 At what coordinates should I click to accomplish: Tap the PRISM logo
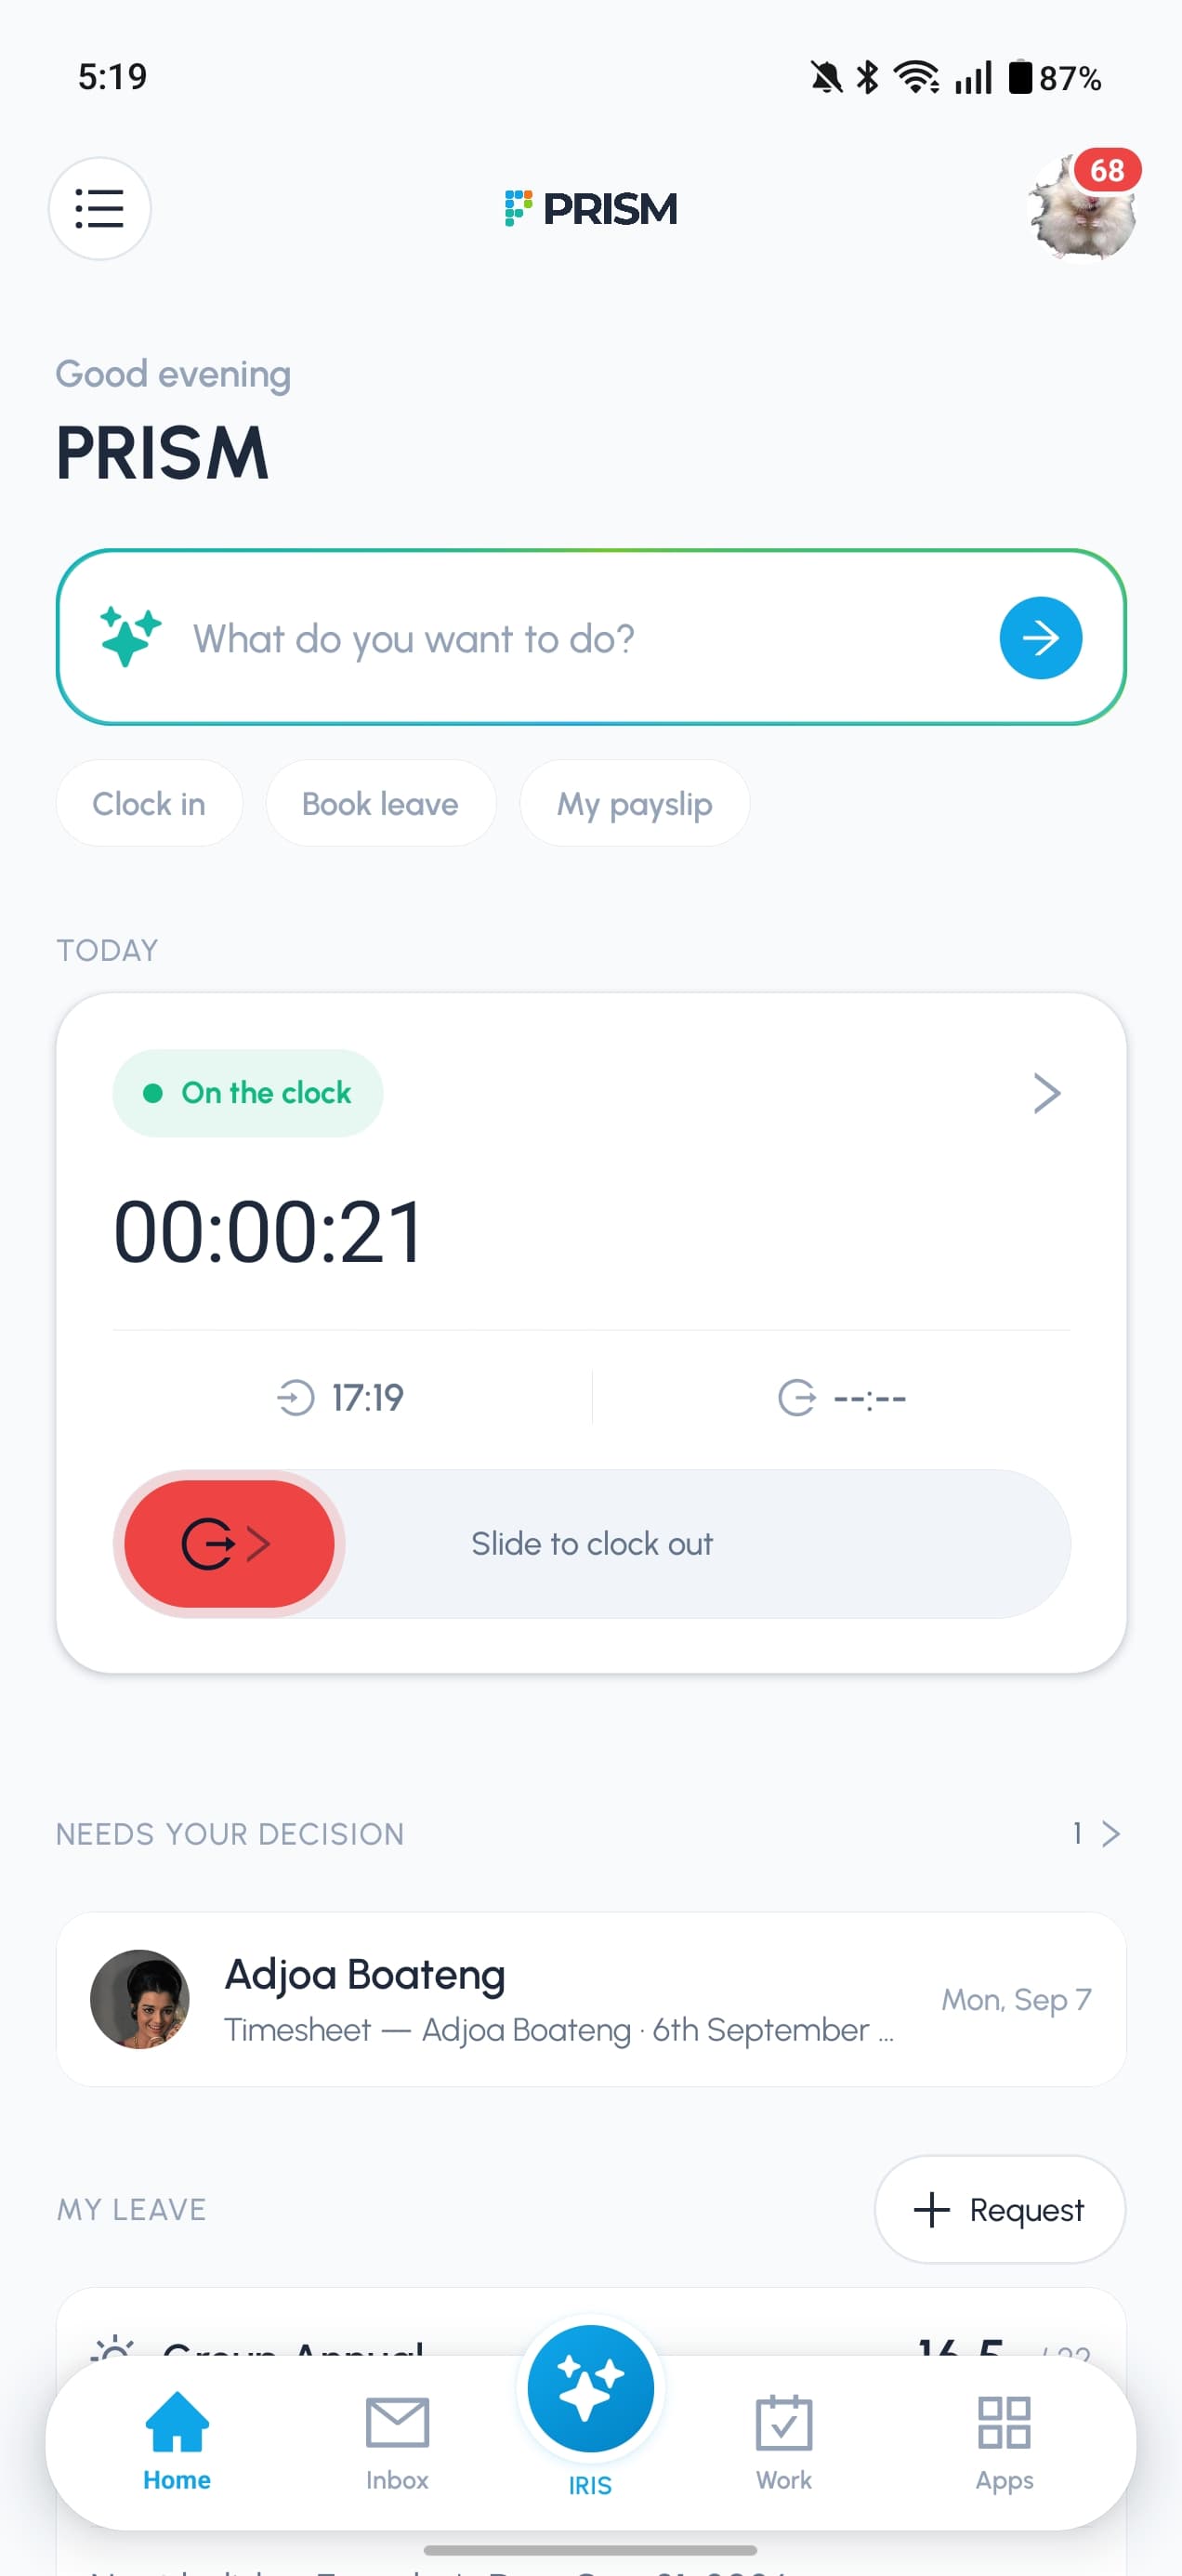coord(591,208)
